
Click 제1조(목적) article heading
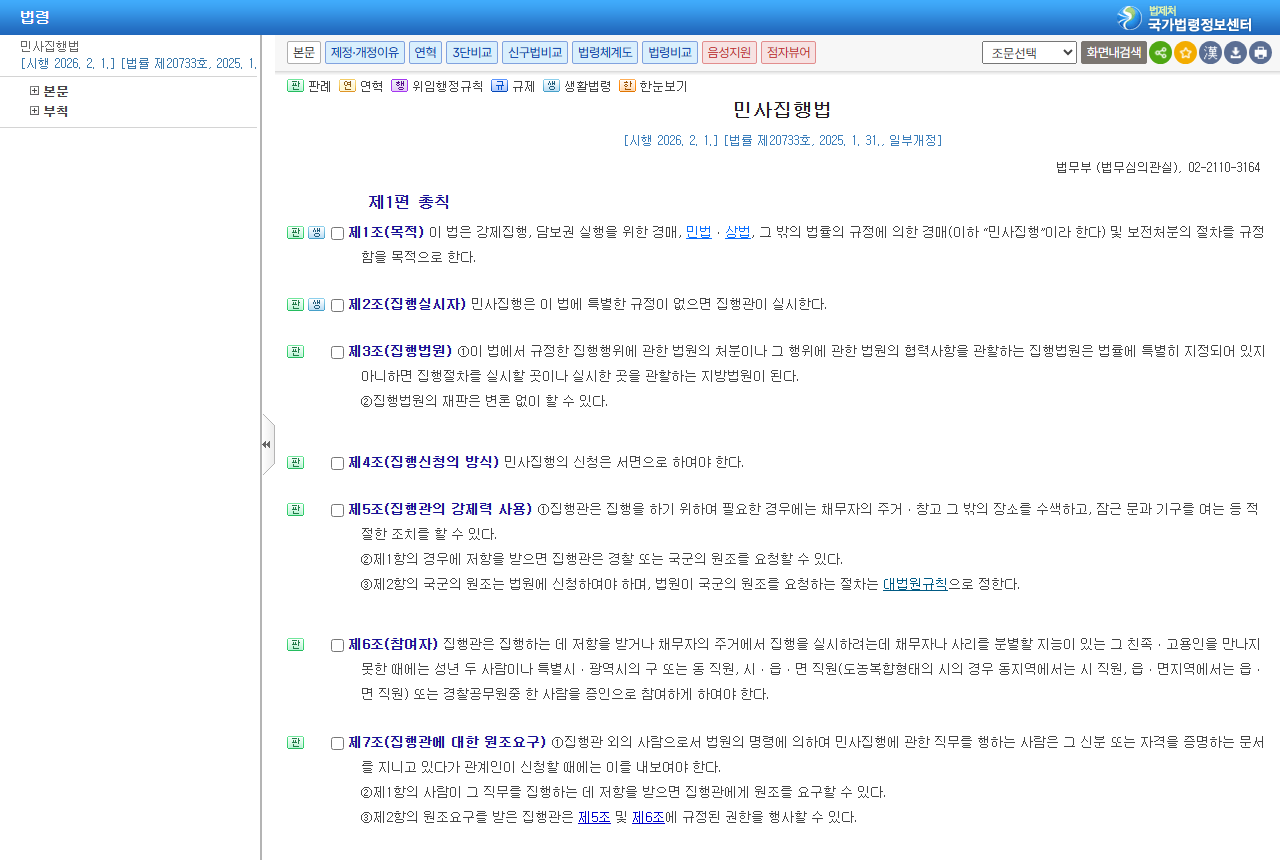tap(386, 232)
